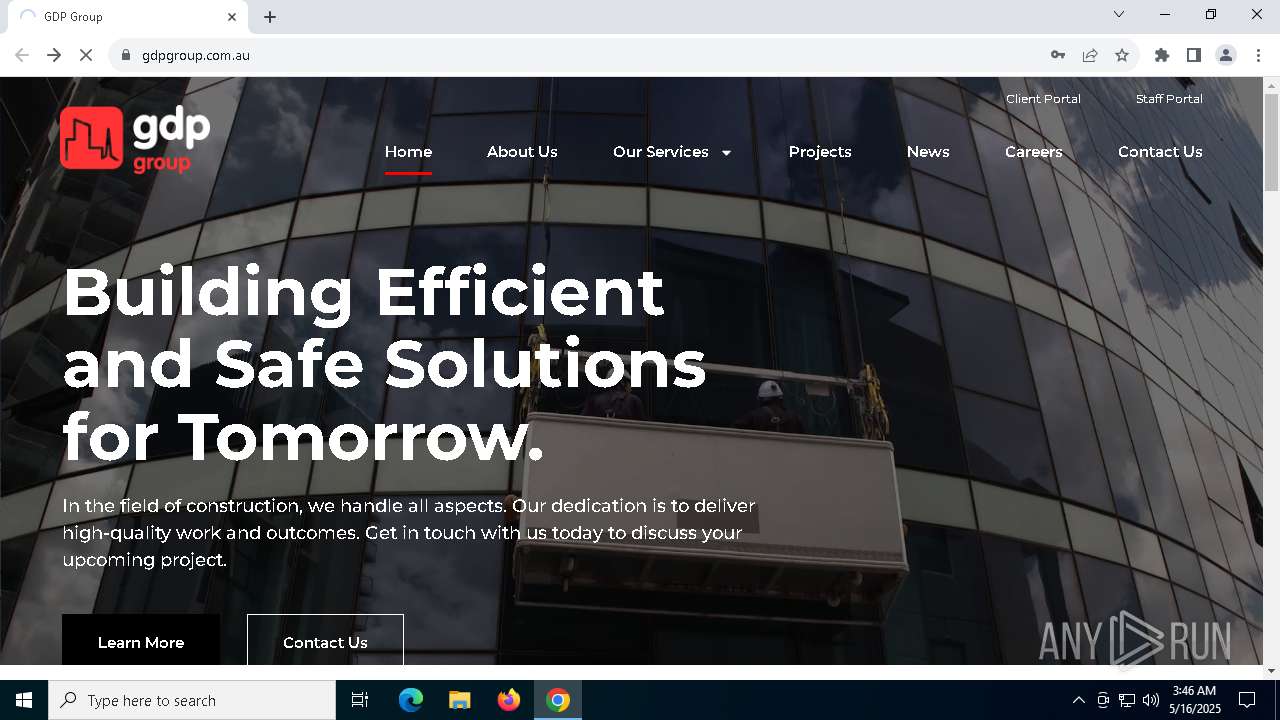This screenshot has width=1280, height=720.
Task: Show hidden system tray icons
Action: coord(1078,700)
